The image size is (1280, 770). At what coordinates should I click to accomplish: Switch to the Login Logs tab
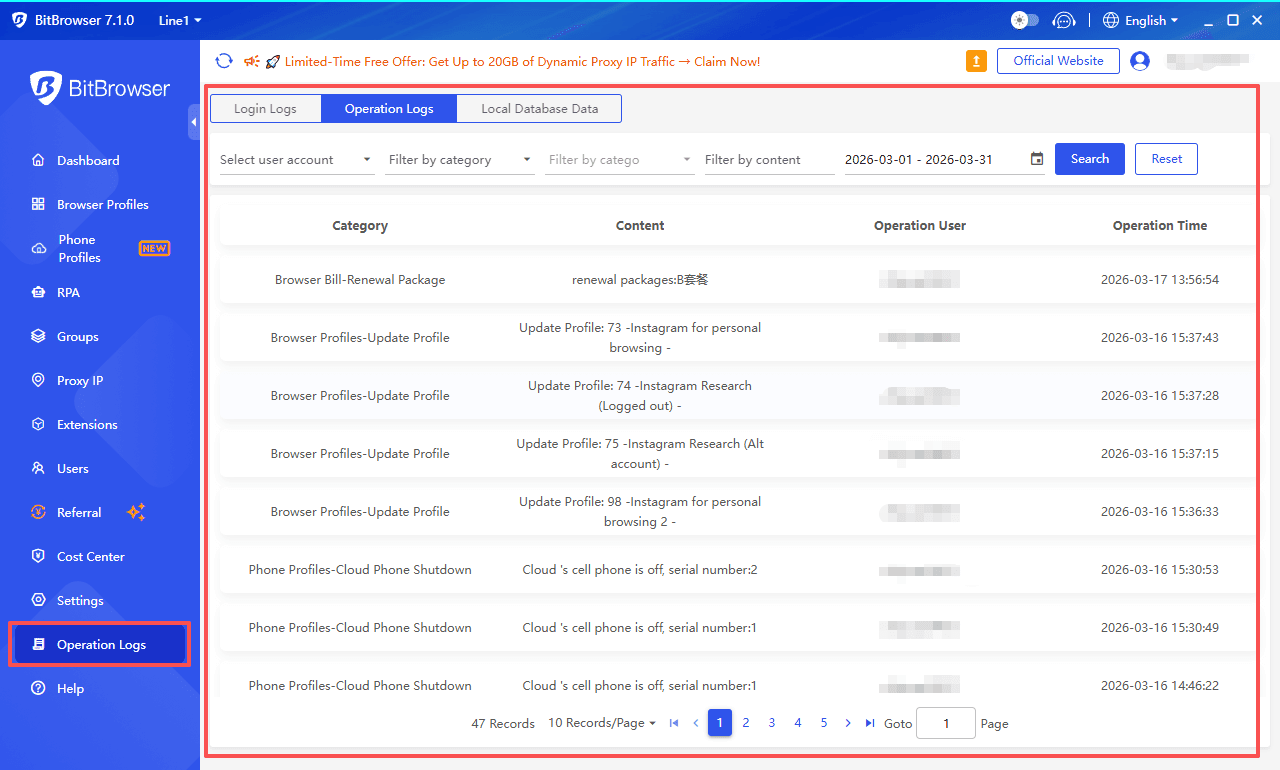pyautogui.click(x=265, y=108)
